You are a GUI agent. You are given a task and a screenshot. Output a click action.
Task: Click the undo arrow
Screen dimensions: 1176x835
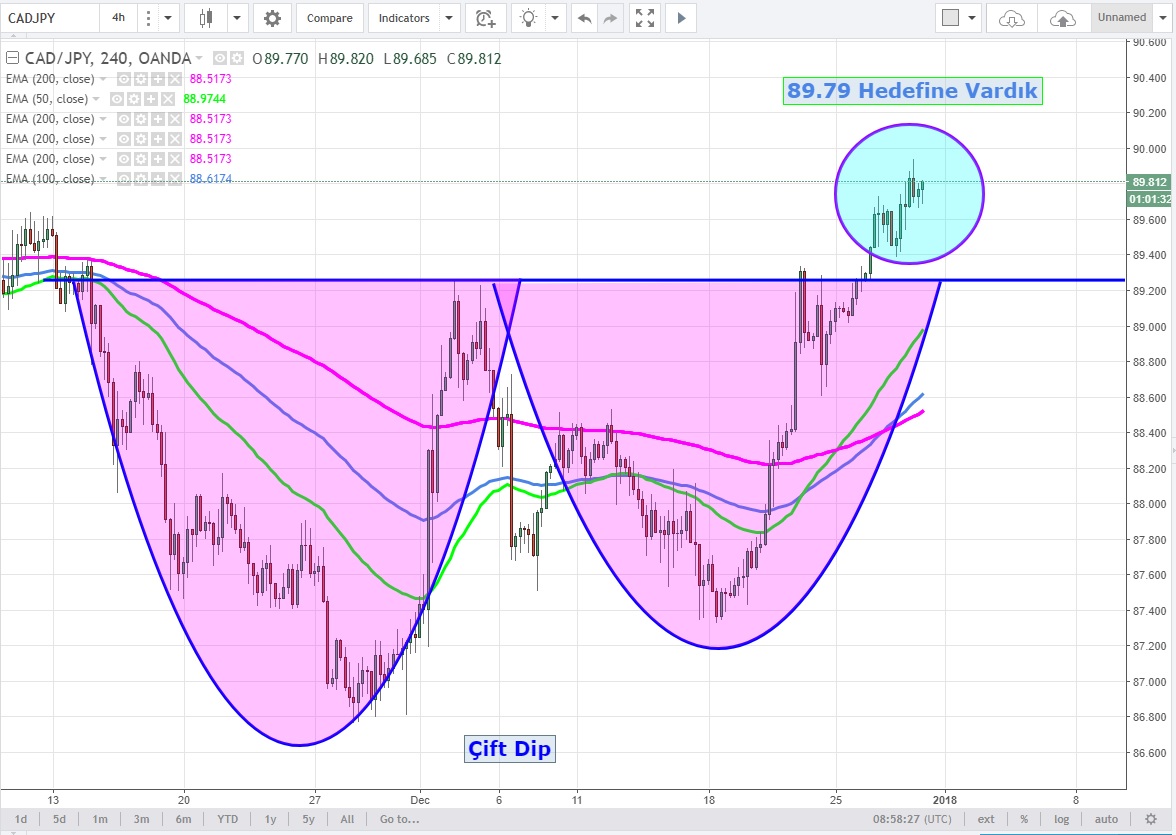(x=585, y=18)
